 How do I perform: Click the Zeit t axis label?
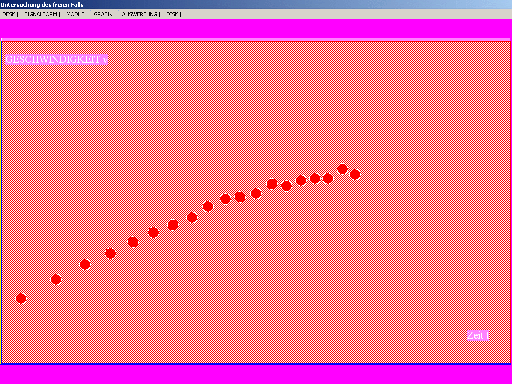pyautogui.click(x=478, y=335)
